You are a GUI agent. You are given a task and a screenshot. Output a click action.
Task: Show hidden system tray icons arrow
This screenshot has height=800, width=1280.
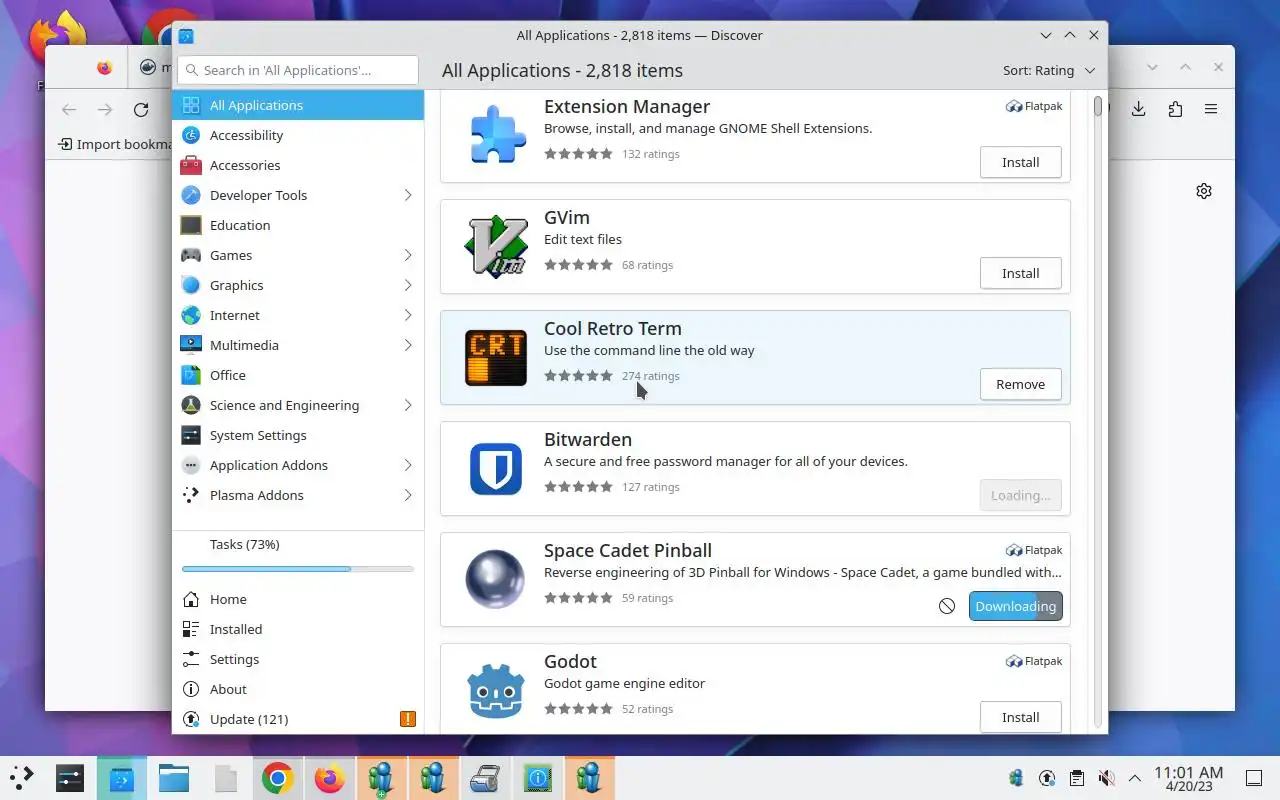pyautogui.click(x=1135, y=778)
